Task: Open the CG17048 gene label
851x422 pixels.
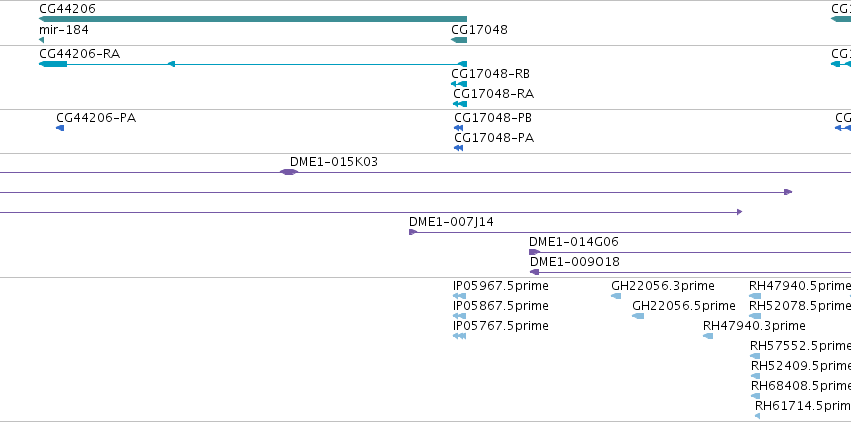Action: point(479,29)
